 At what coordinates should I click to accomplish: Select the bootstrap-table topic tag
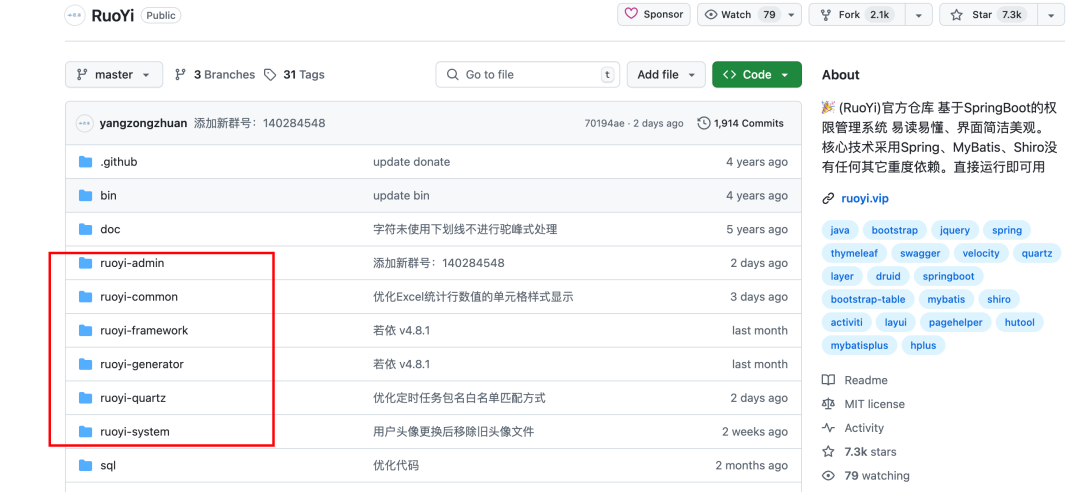click(868, 300)
